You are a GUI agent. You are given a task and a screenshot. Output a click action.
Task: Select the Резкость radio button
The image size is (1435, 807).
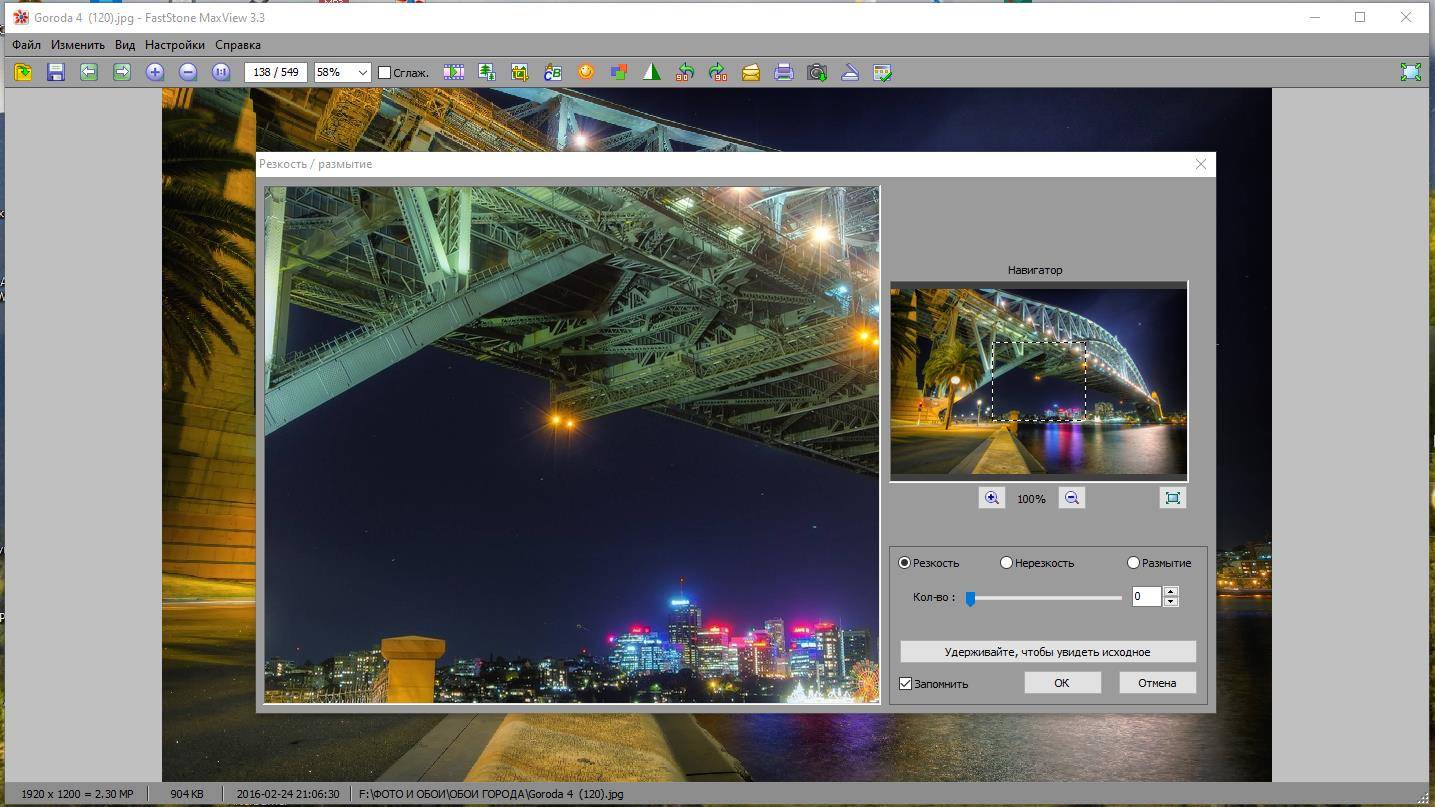905,563
